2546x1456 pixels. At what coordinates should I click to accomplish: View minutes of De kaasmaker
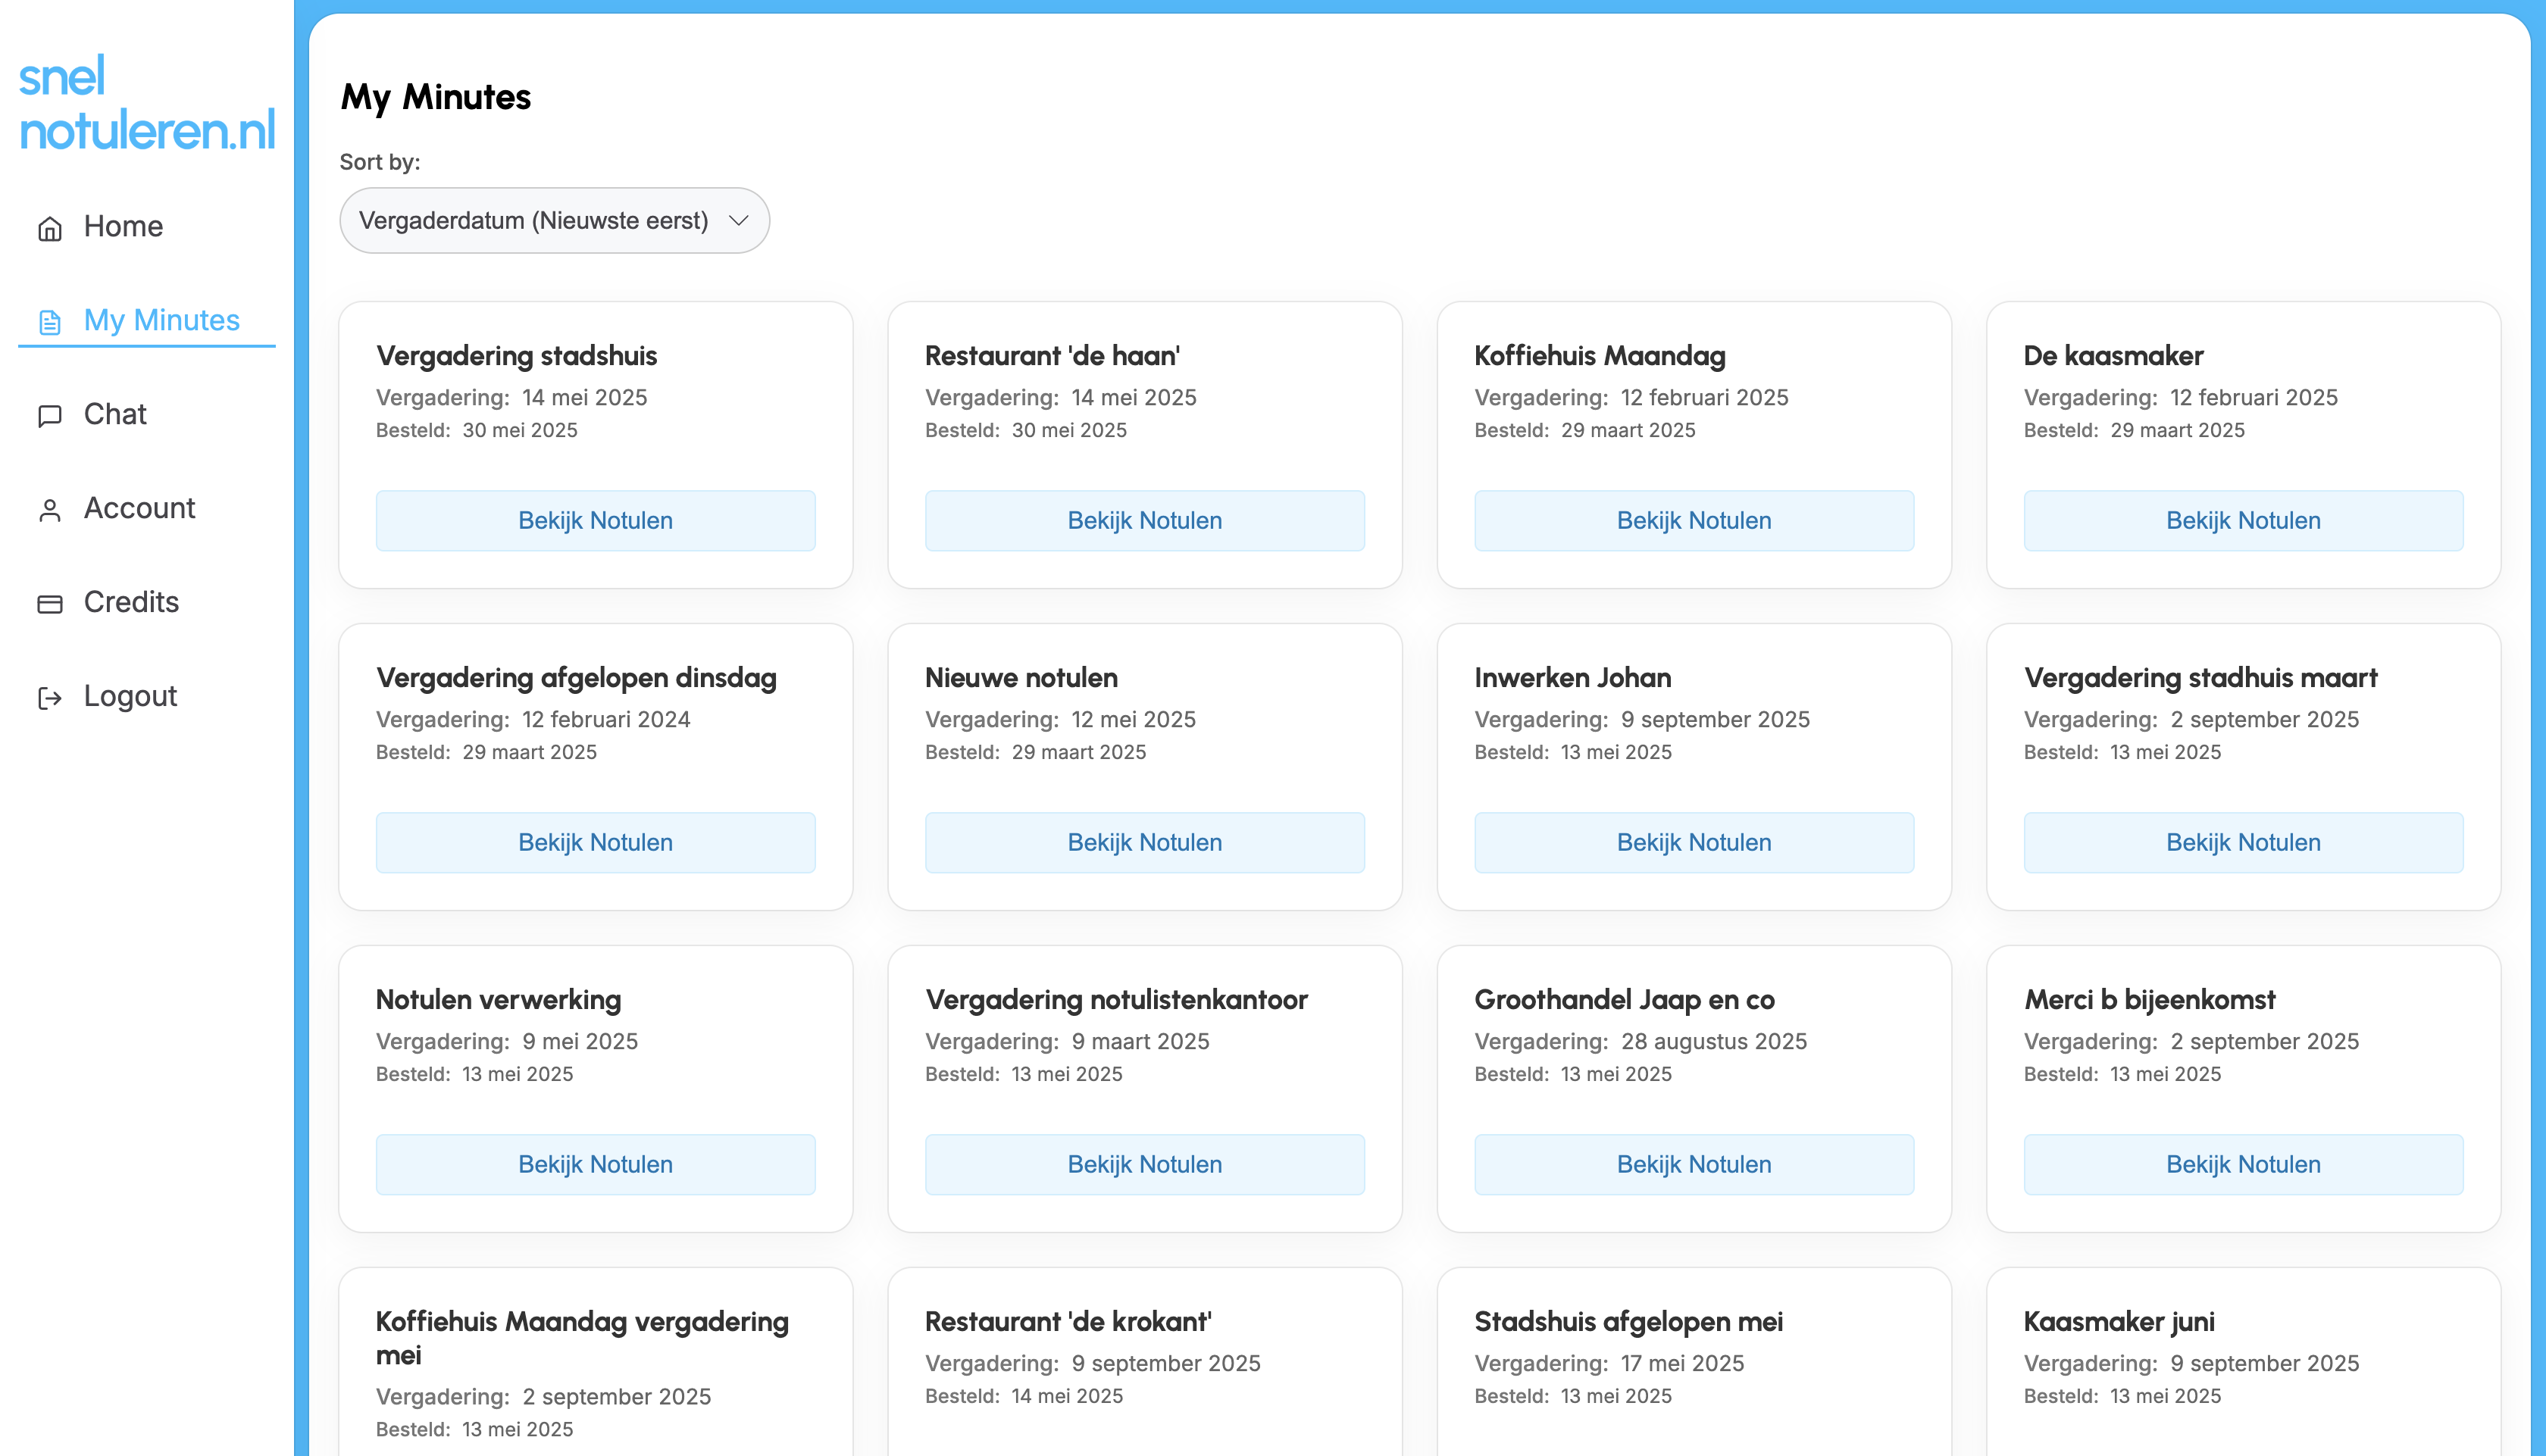pyautogui.click(x=2243, y=520)
